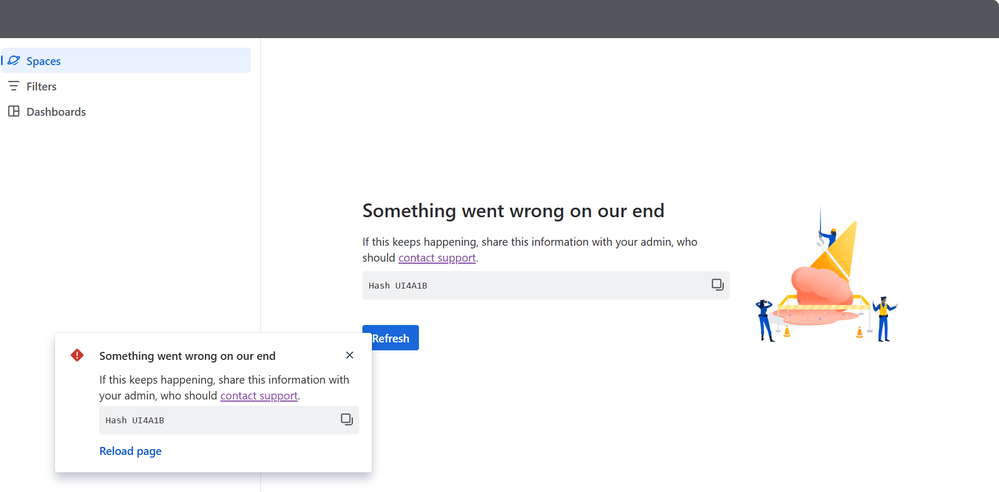Image resolution: width=999 pixels, height=492 pixels.
Task: Copy the hash inside the error popup
Action: [x=346, y=420]
